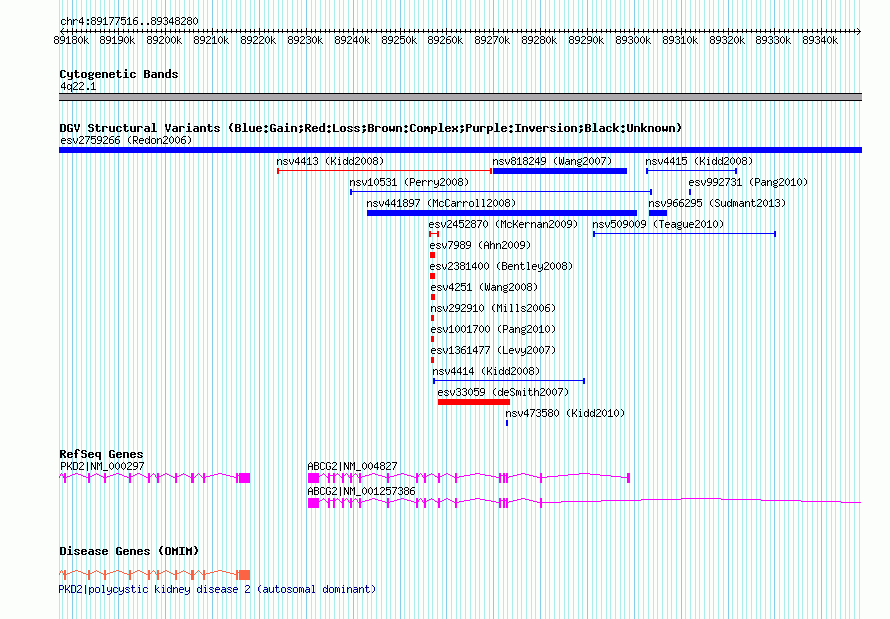
Task: Select the orange PKD2 OMIM gene glyph
Action: [x=154, y=575]
